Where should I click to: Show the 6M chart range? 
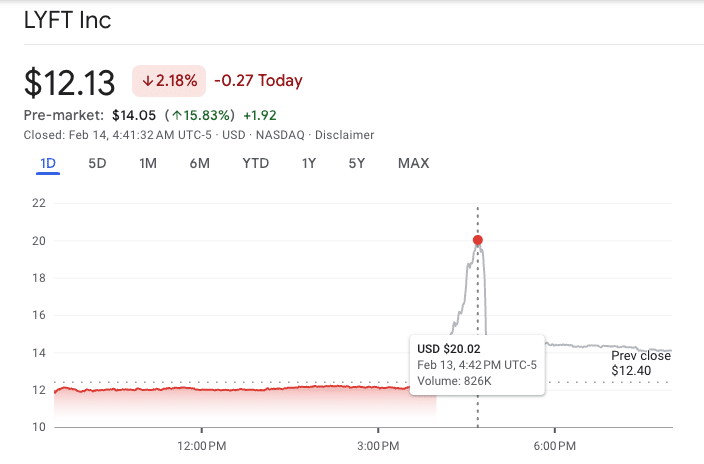click(199, 164)
